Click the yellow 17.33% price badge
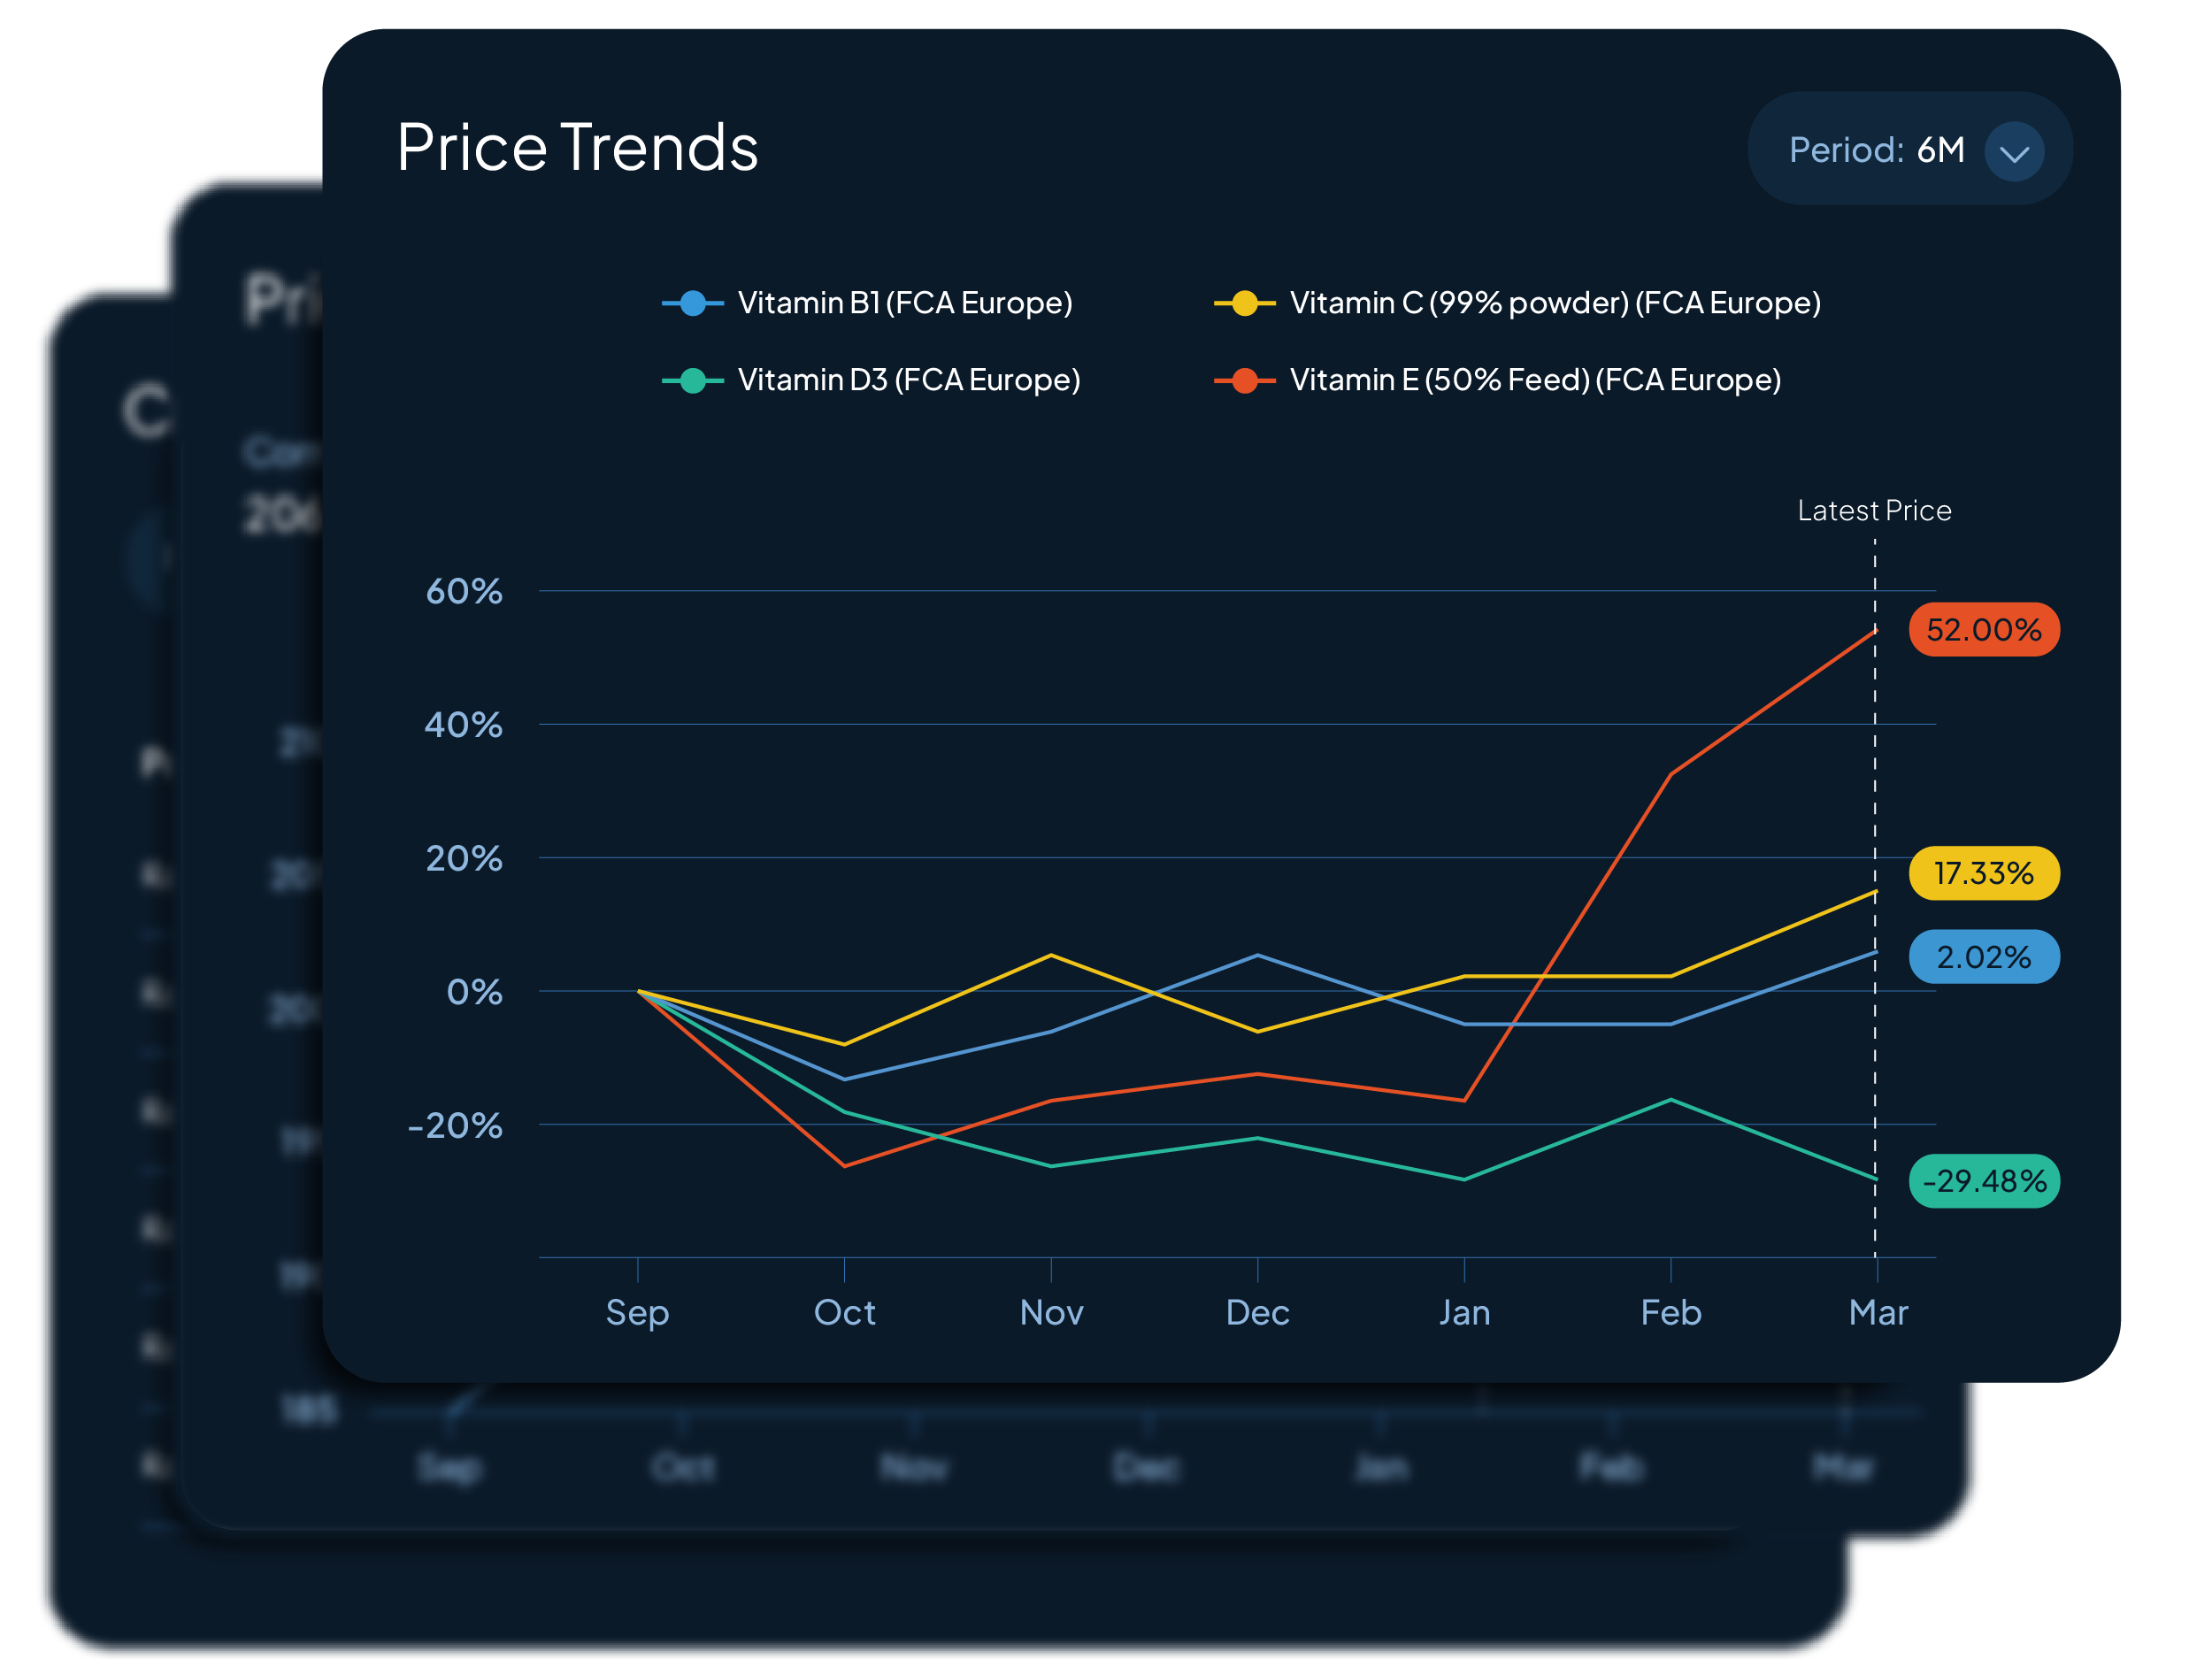 pos(1983,873)
